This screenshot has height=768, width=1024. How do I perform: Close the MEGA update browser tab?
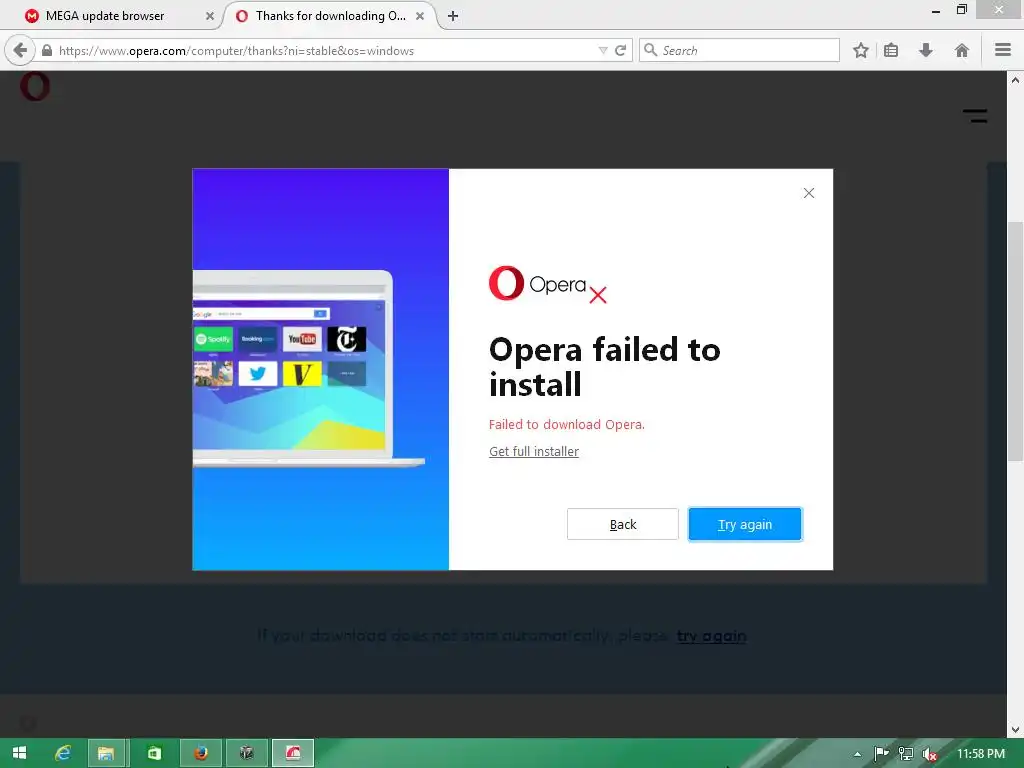pyautogui.click(x=210, y=16)
